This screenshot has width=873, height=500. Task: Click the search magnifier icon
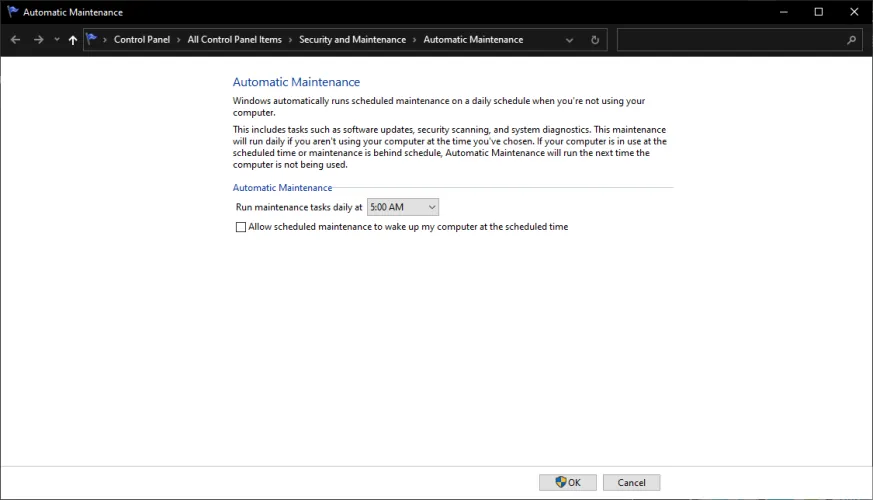coord(851,40)
